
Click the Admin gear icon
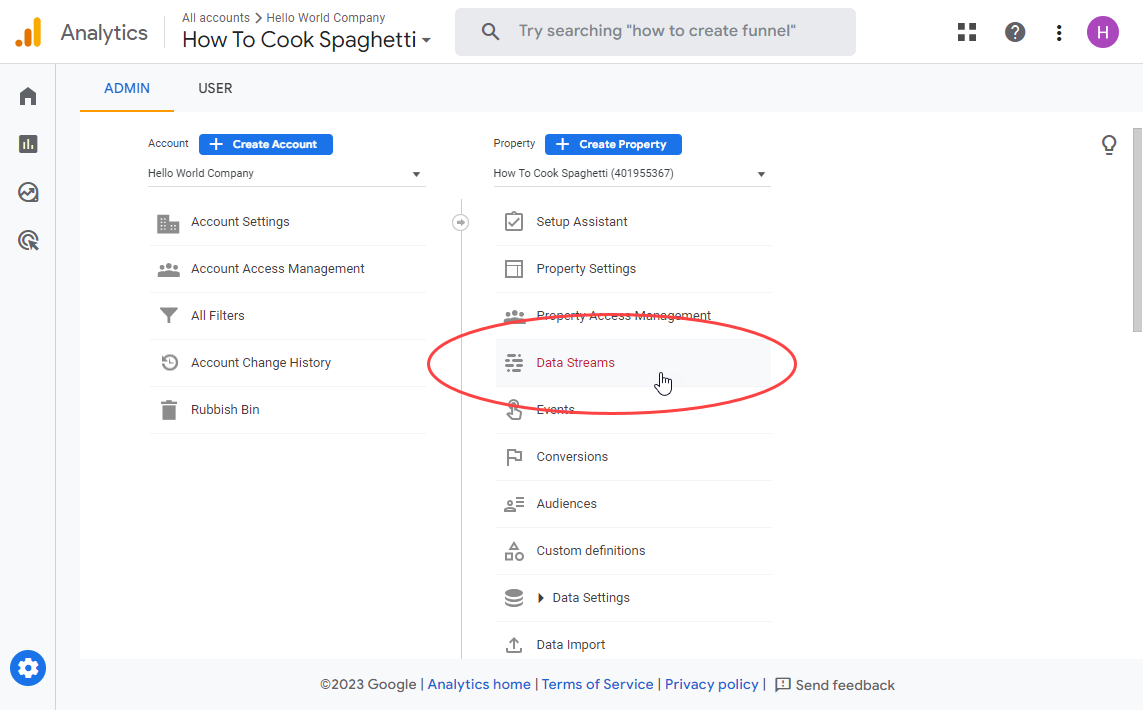point(28,668)
